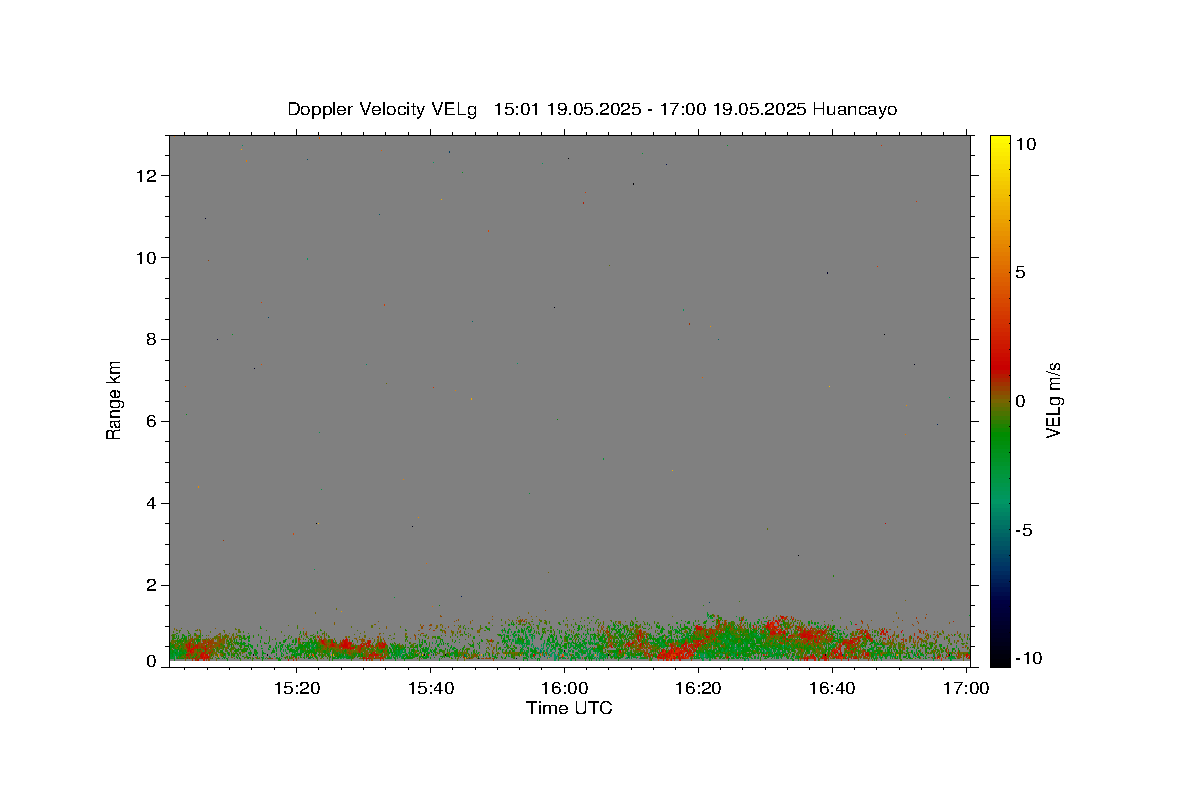
Task: Click the colorbar value label 10
Action: [x=1027, y=144]
